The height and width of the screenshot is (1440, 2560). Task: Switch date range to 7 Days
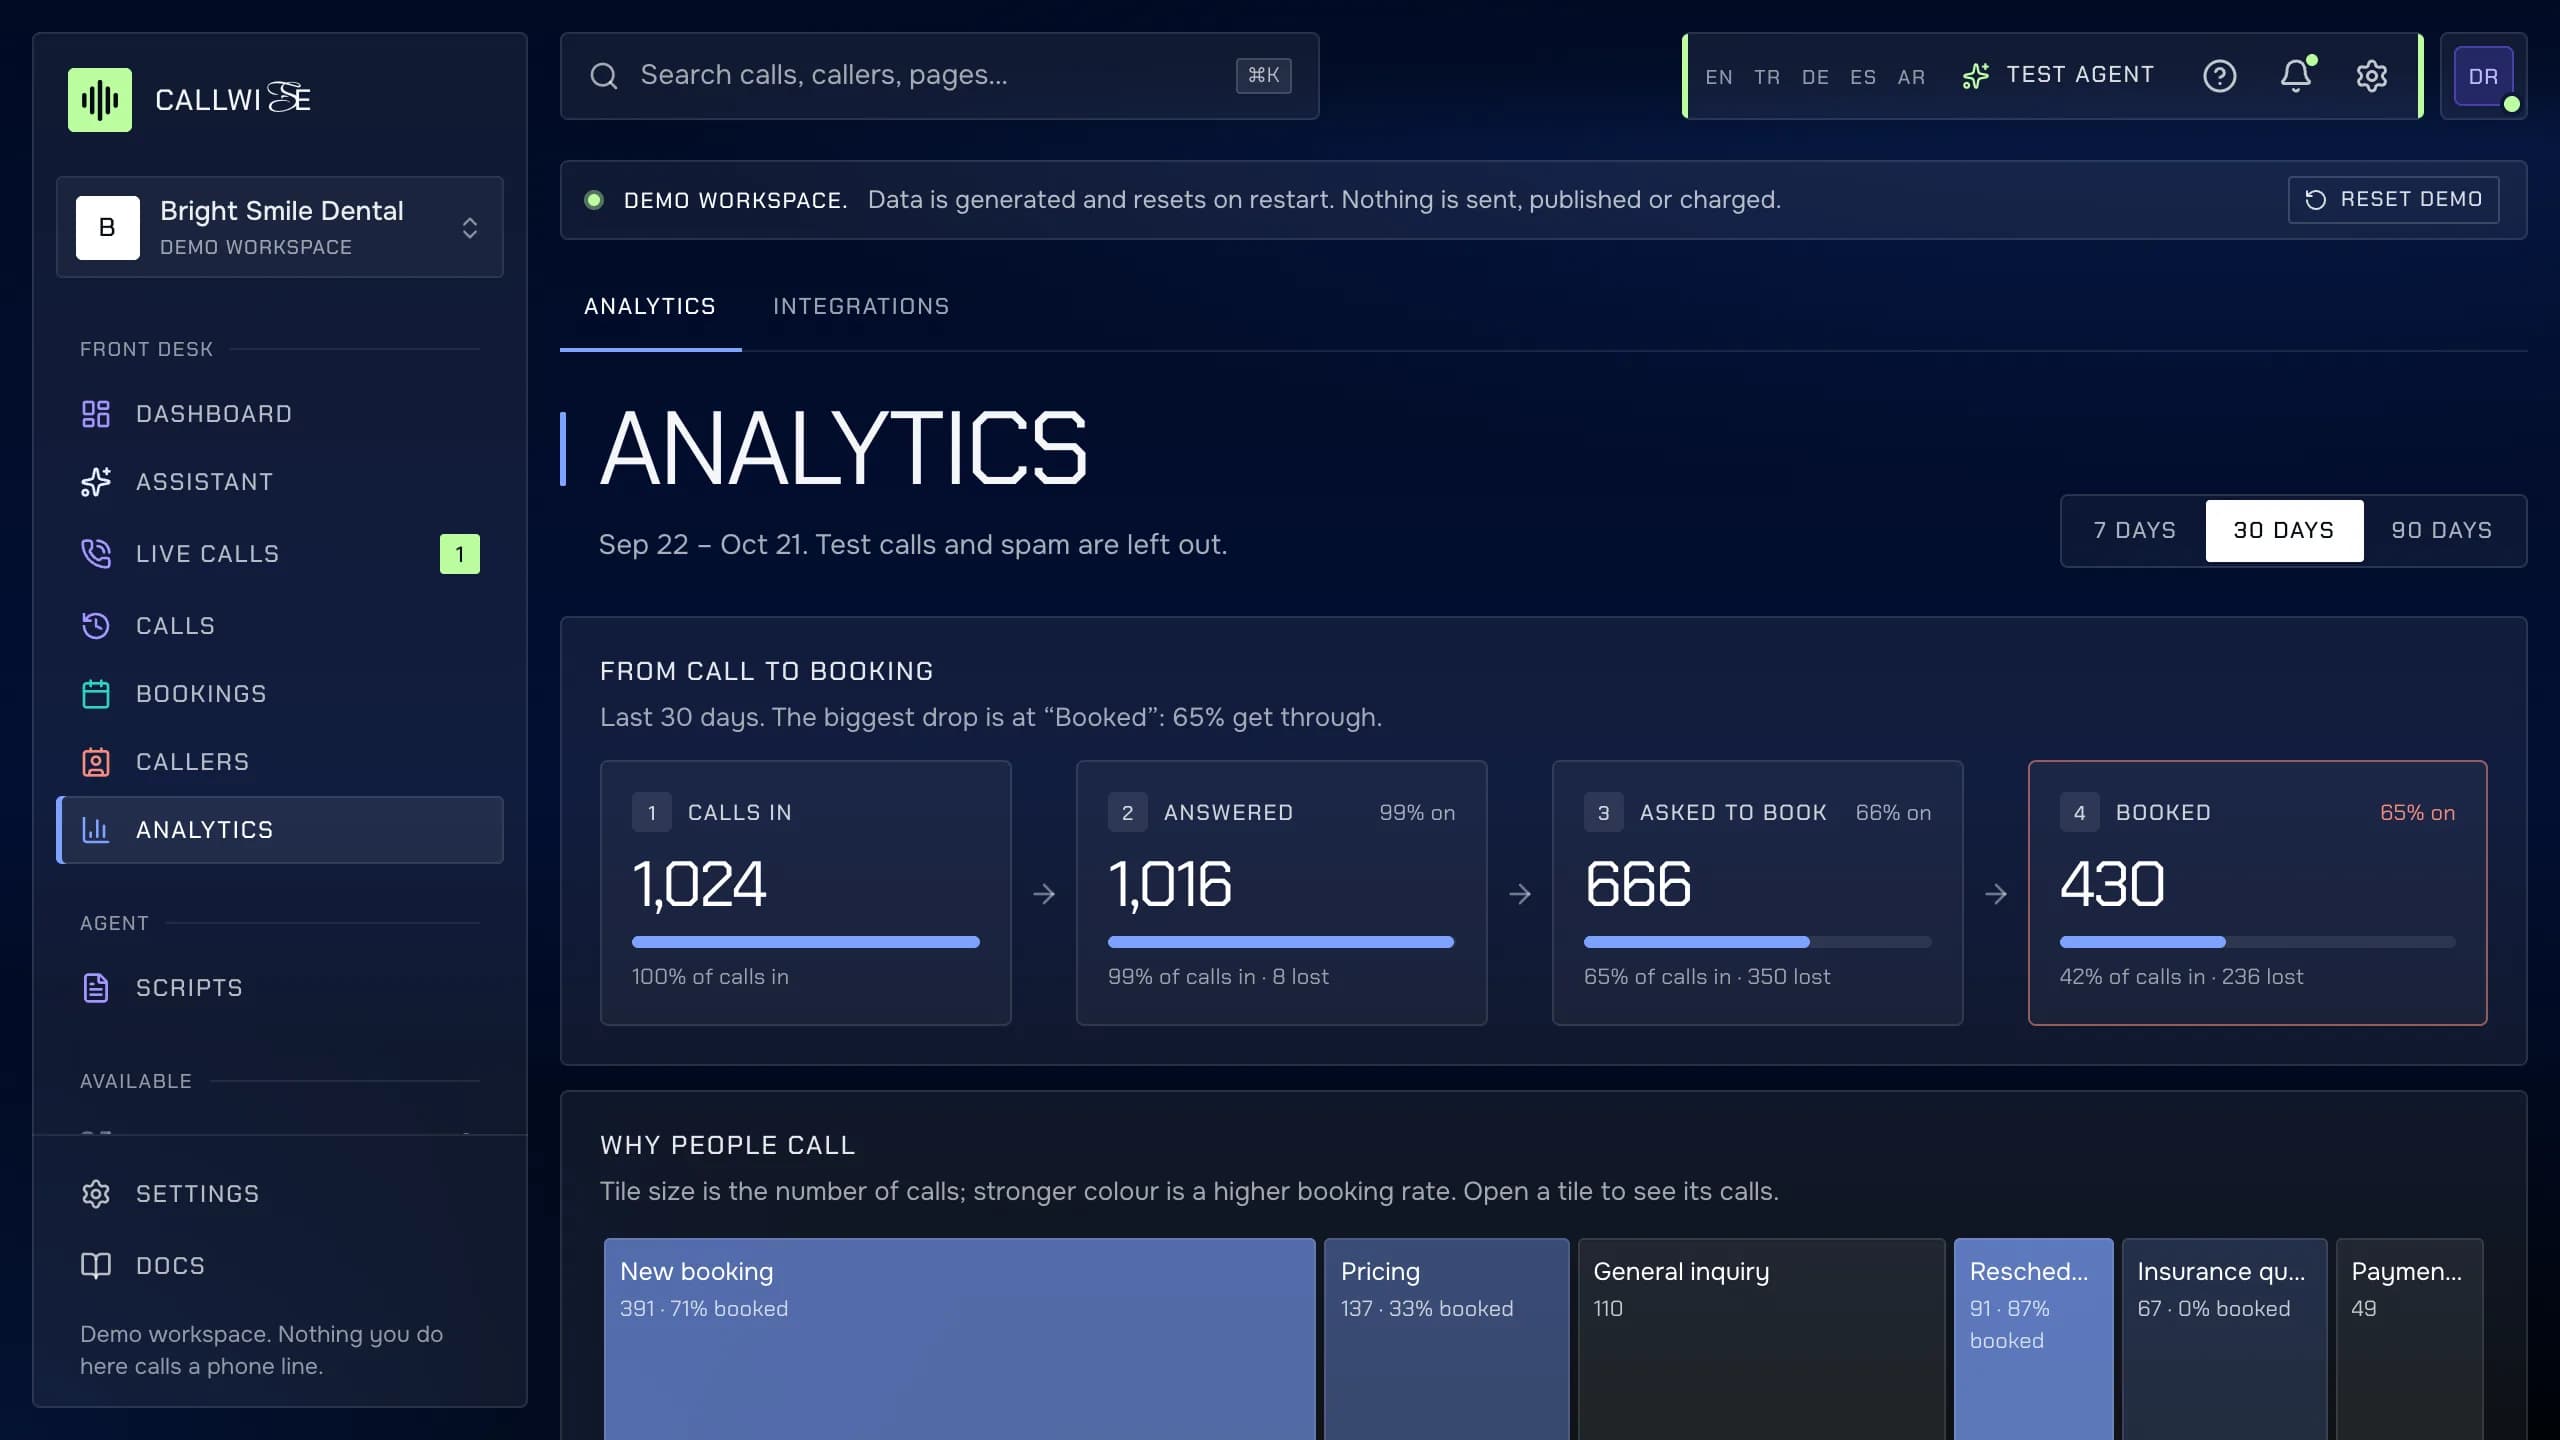2135,531
